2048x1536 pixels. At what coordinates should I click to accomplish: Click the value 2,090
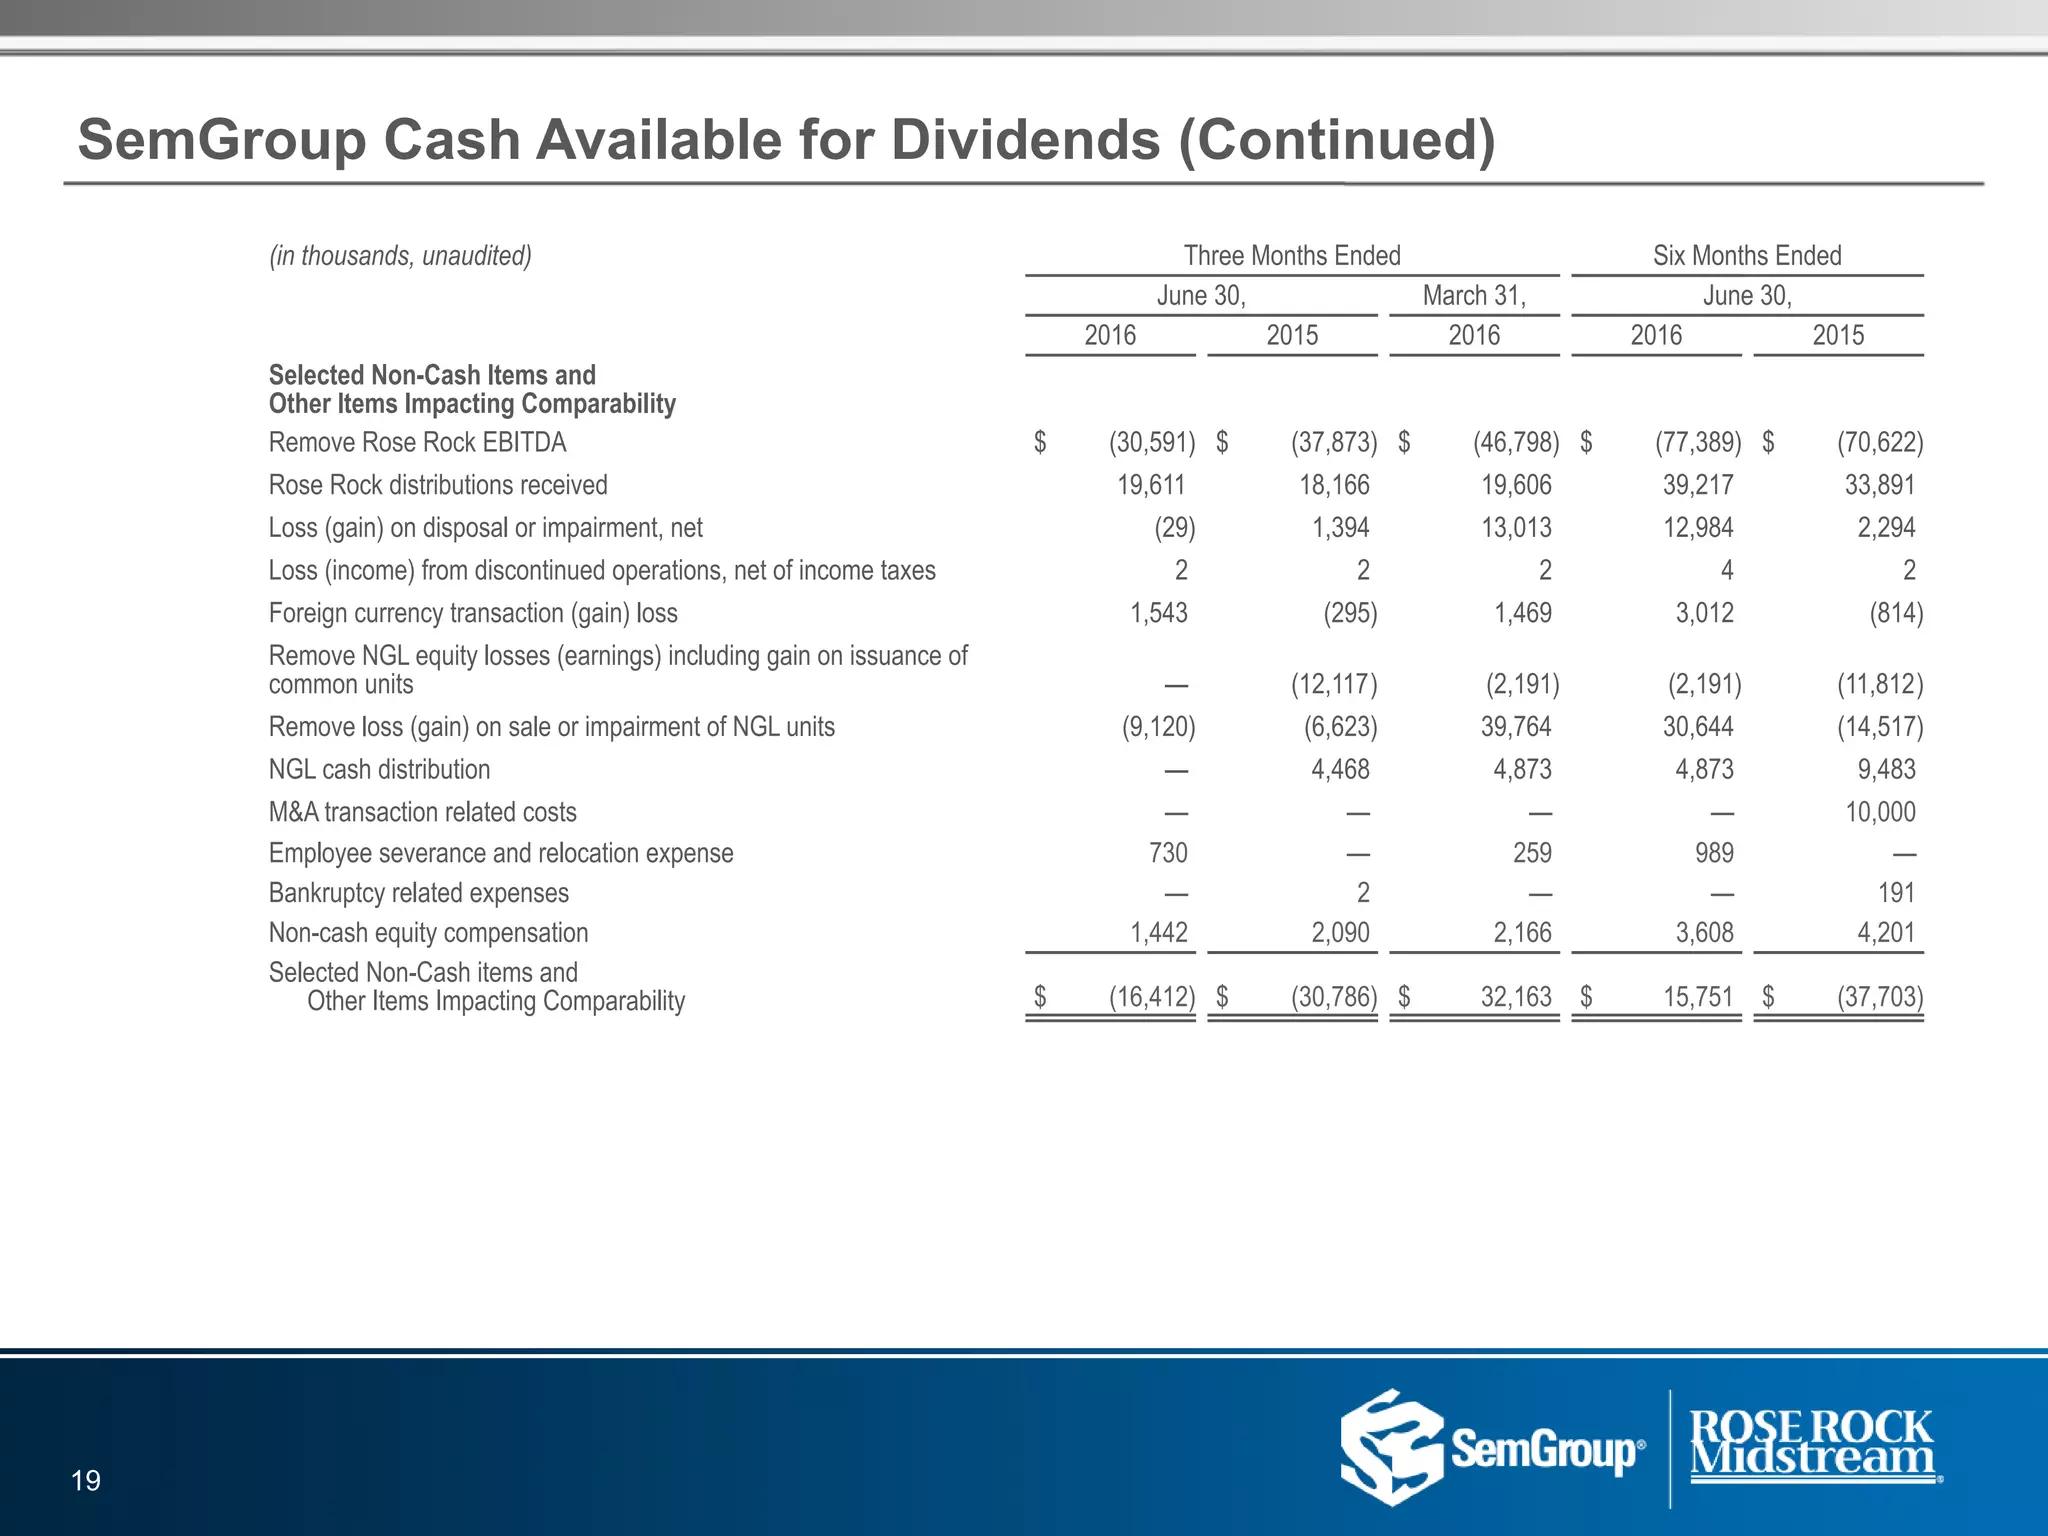tap(1341, 933)
